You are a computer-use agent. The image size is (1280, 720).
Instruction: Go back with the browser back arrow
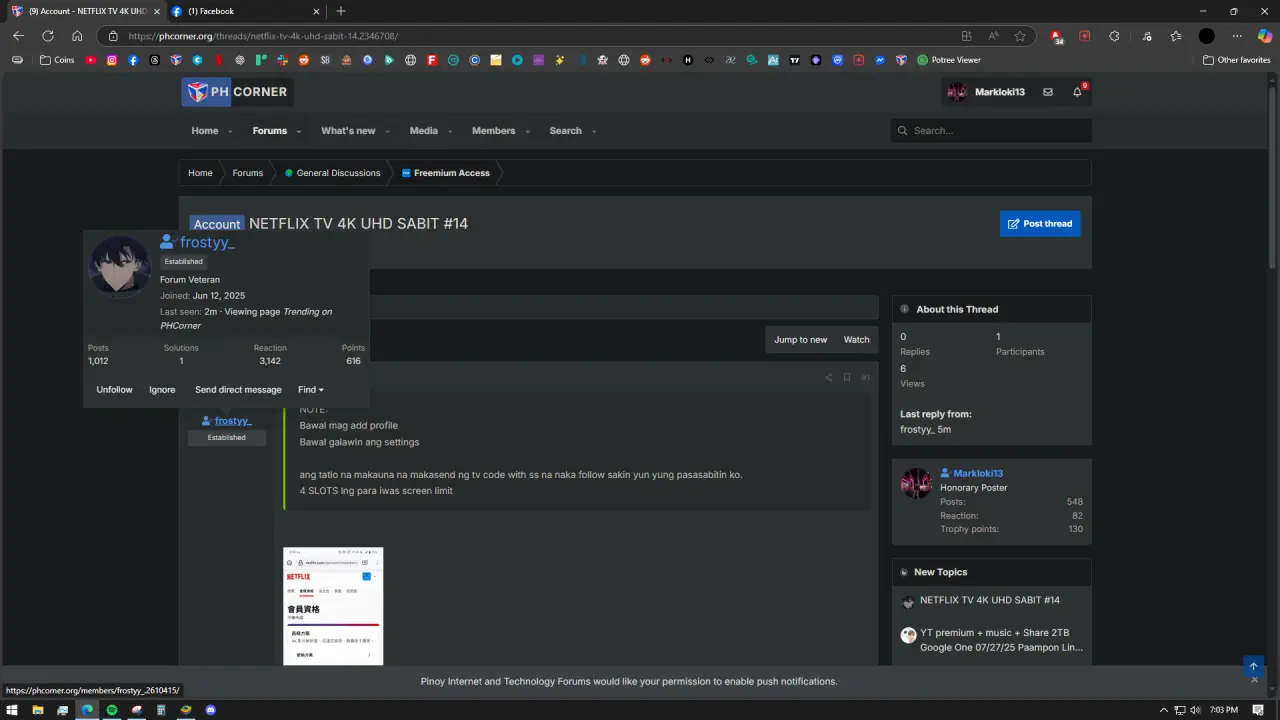tap(18, 36)
